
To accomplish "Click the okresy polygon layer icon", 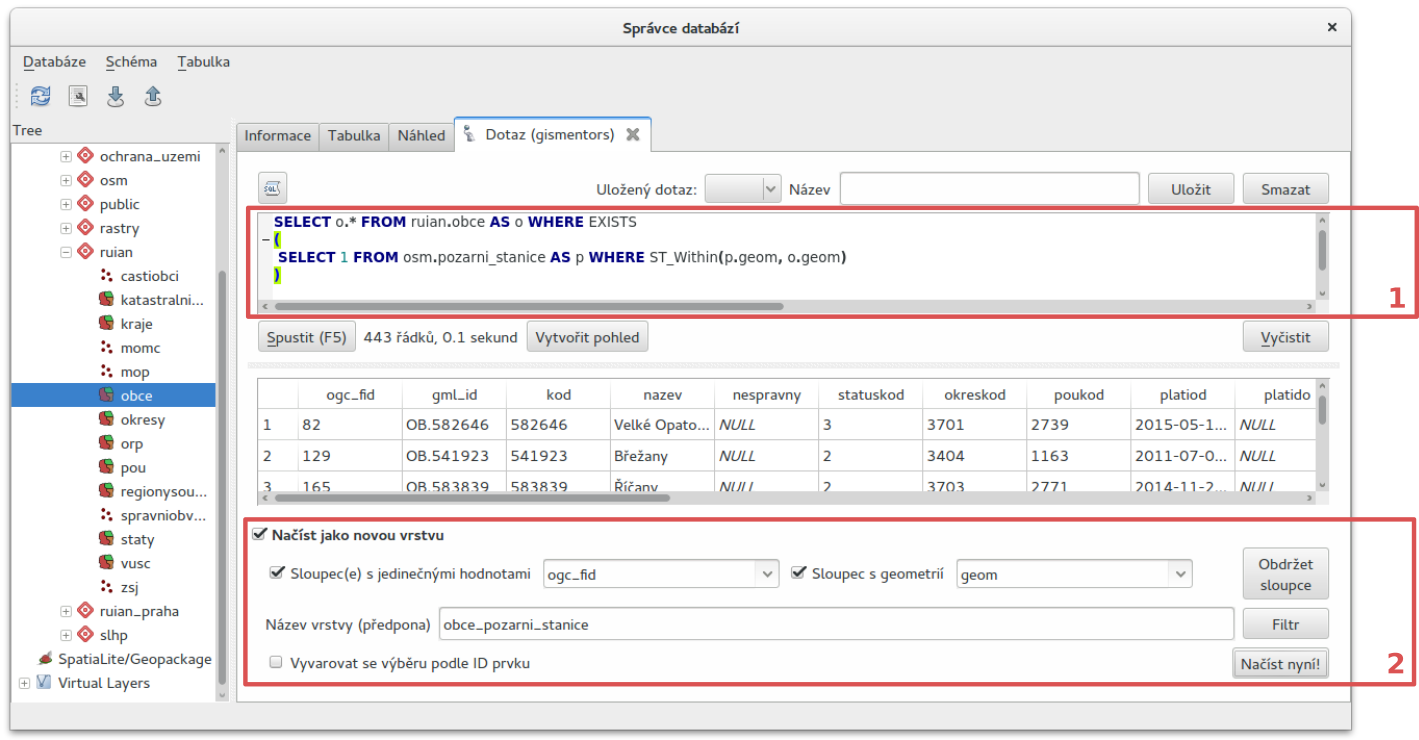I will pos(106,420).
